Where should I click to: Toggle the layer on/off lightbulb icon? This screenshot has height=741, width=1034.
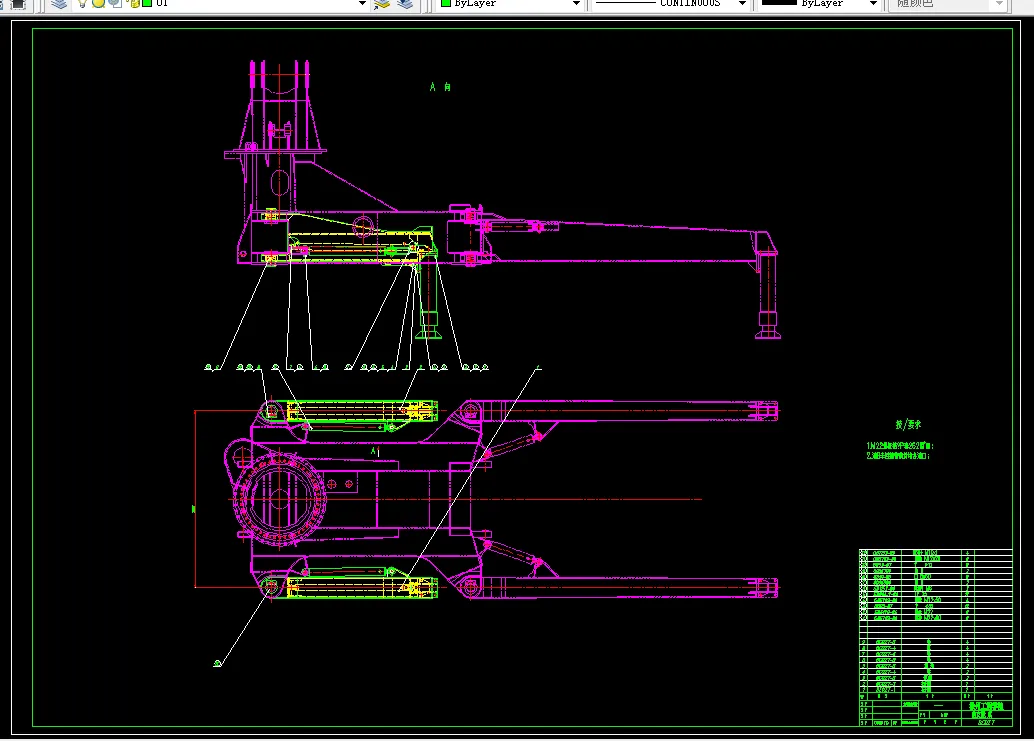[x=84, y=4]
